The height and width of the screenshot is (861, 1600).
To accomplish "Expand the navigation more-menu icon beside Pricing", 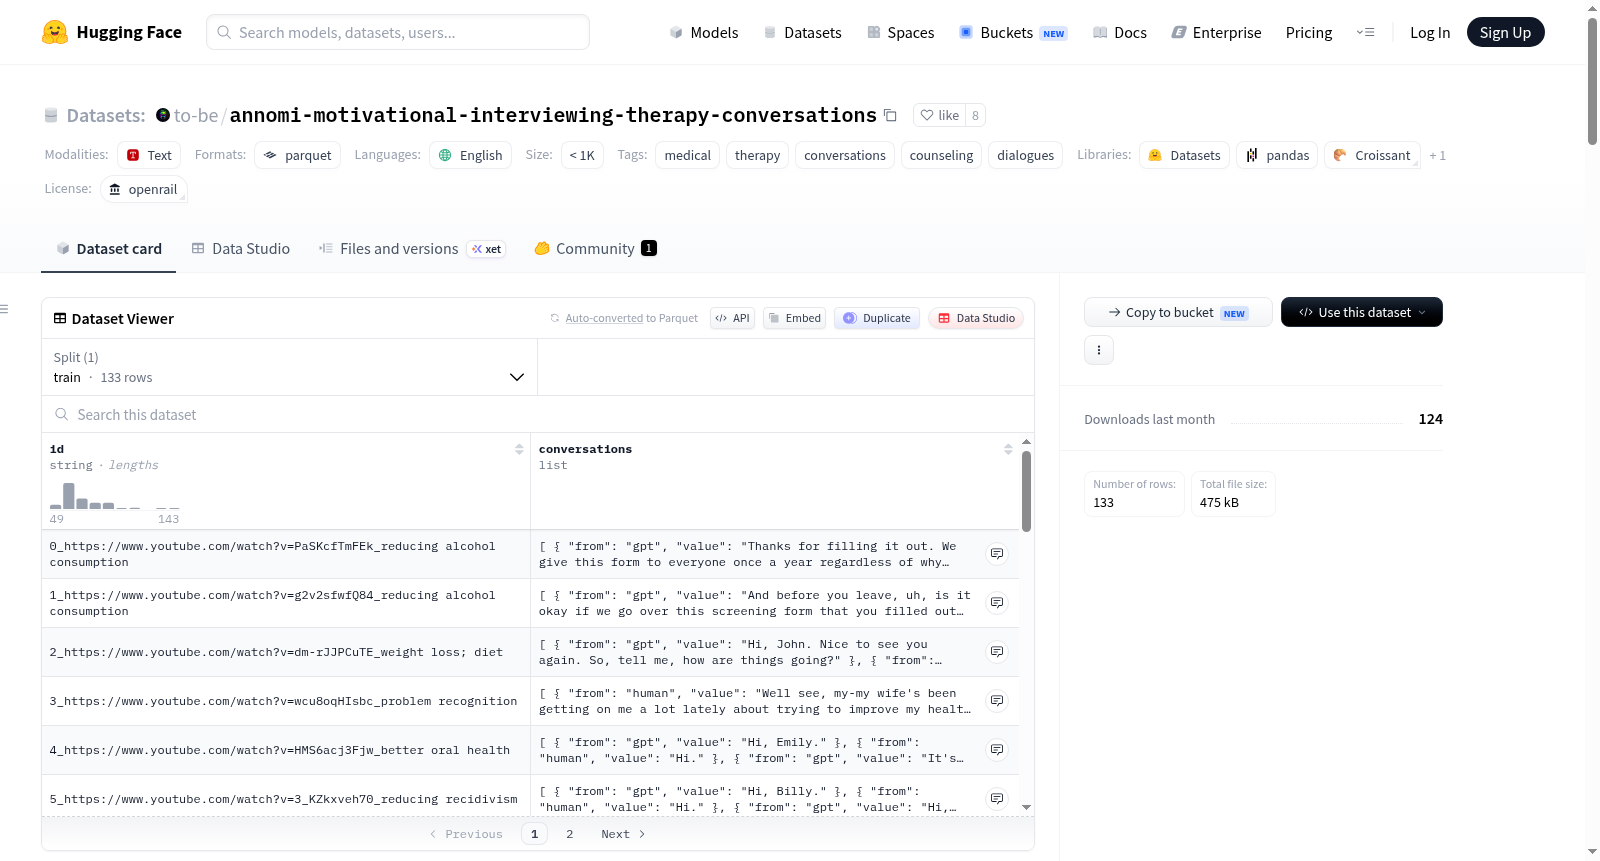I will pos(1365,33).
